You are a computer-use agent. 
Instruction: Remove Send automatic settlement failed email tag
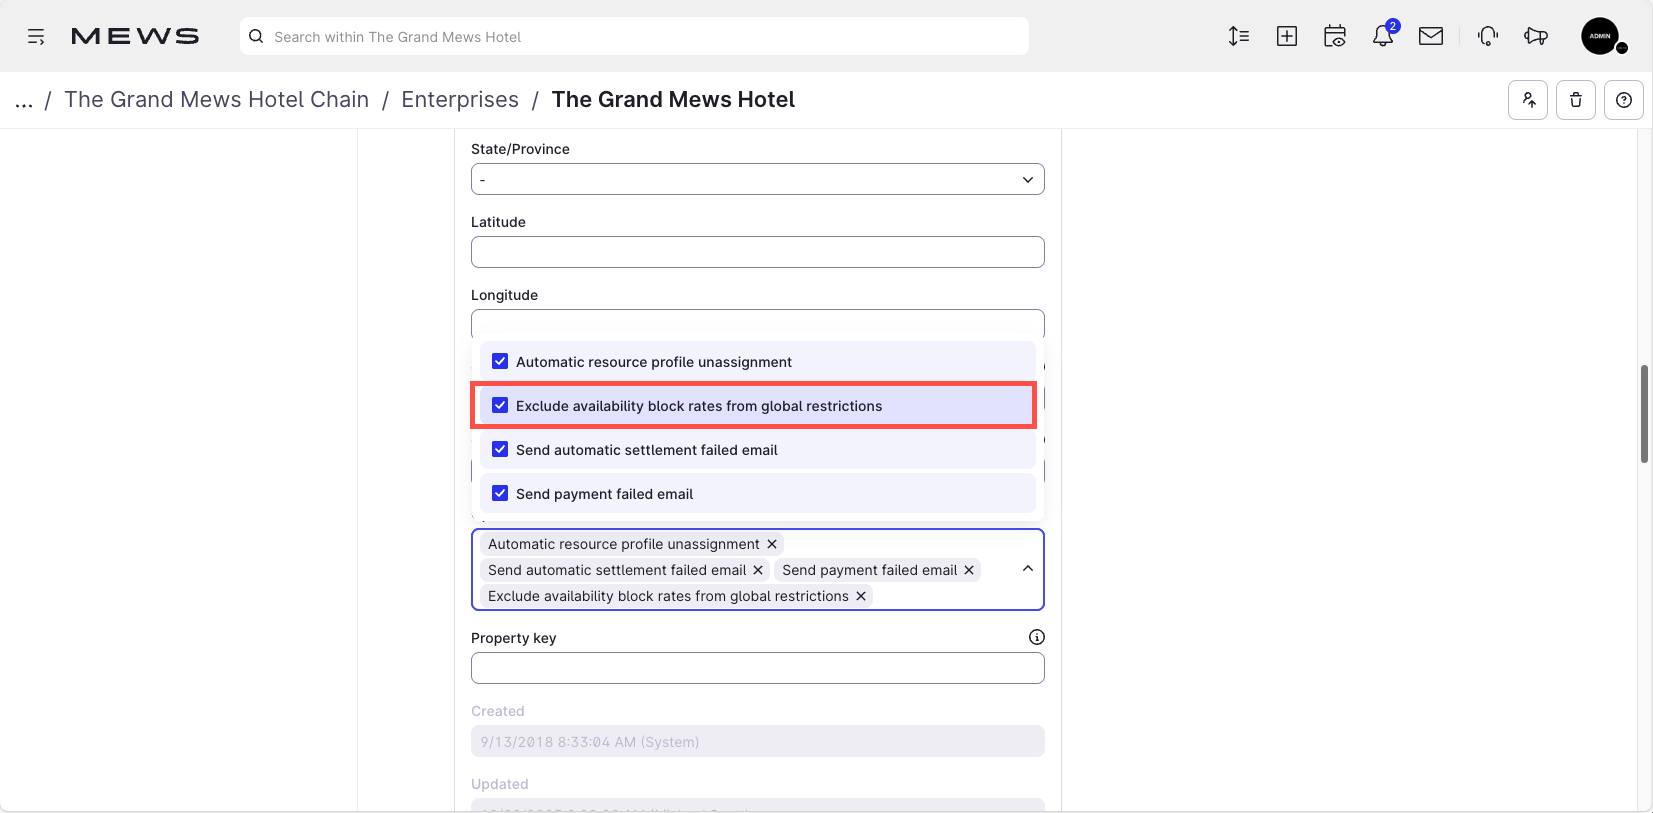[758, 570]
